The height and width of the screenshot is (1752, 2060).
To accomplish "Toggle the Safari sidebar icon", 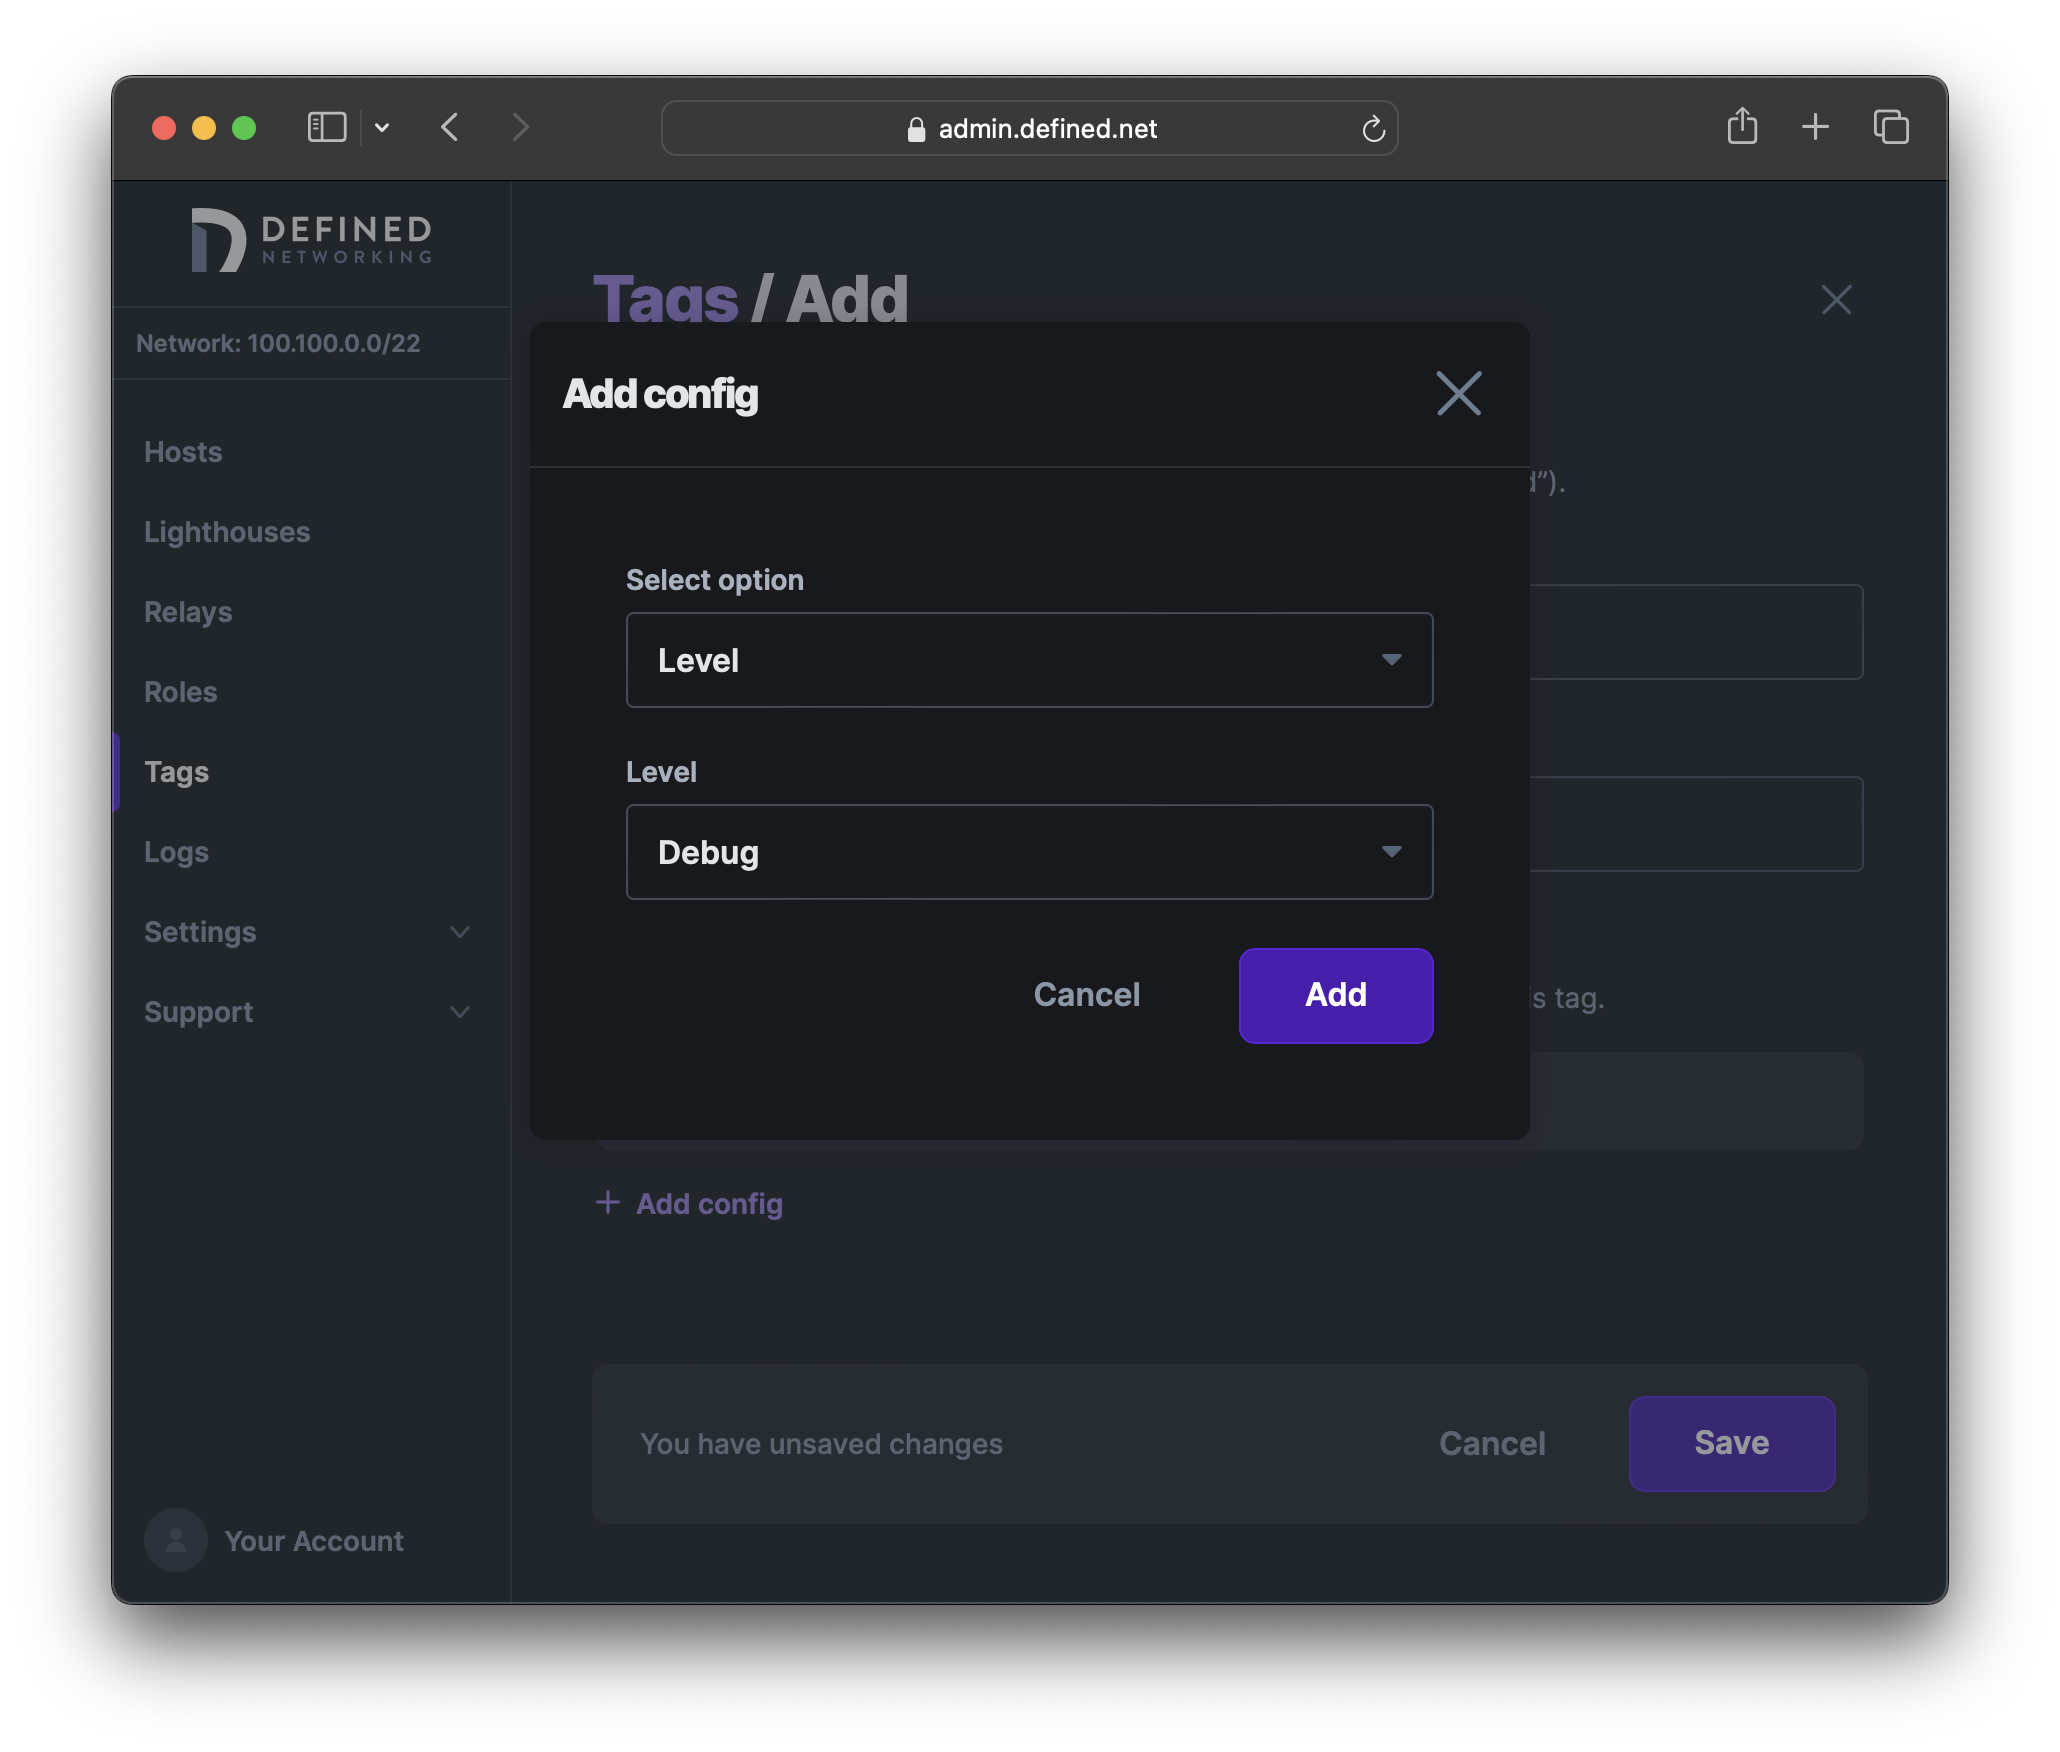I will [x=326, y=128].
